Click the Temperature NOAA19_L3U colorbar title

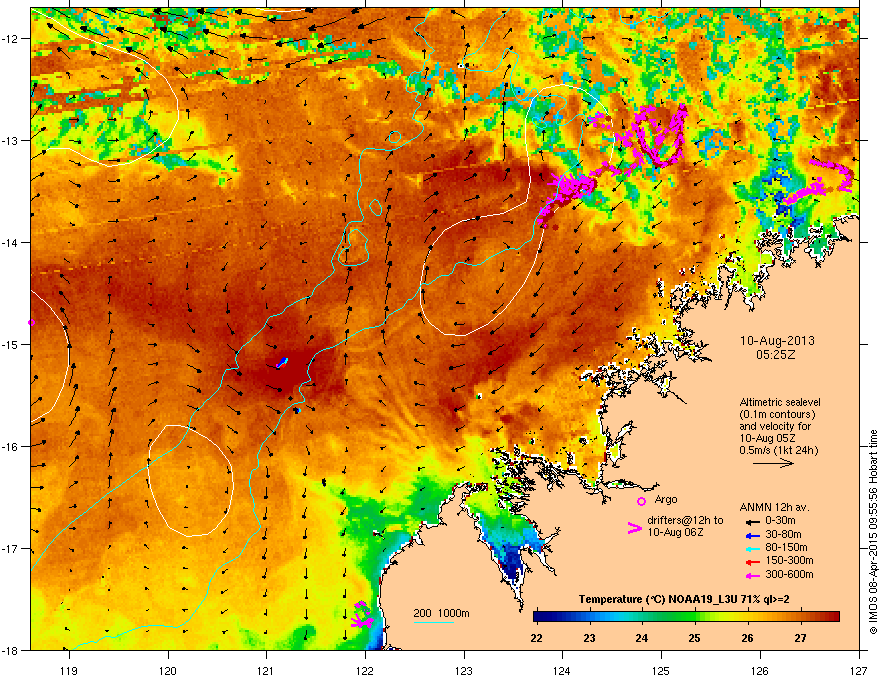(x=684, y=599)
